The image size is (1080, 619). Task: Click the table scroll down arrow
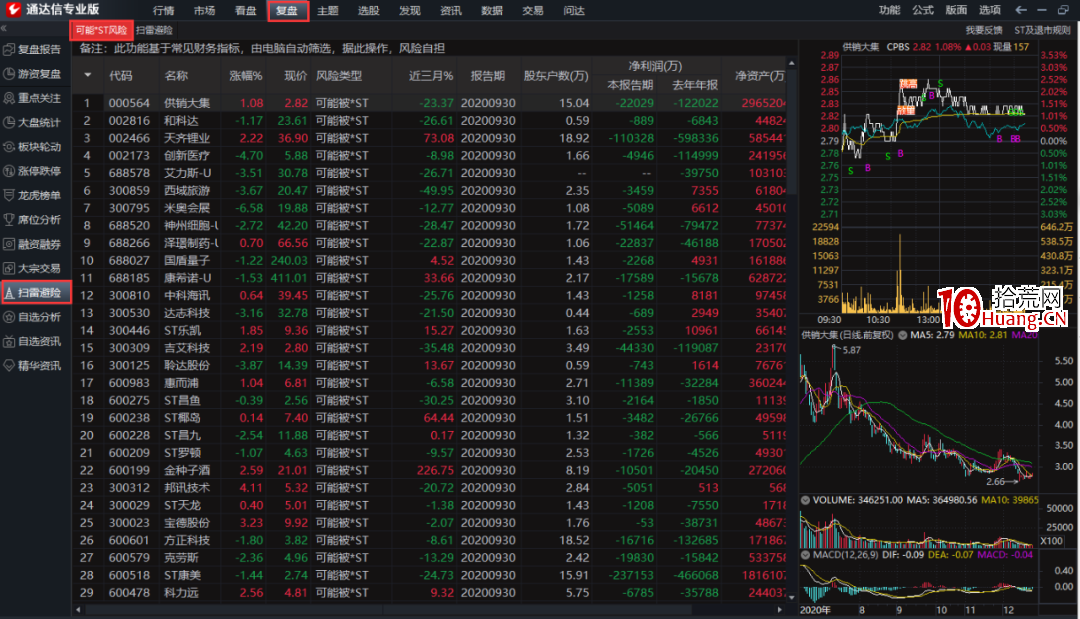(791, 598)
